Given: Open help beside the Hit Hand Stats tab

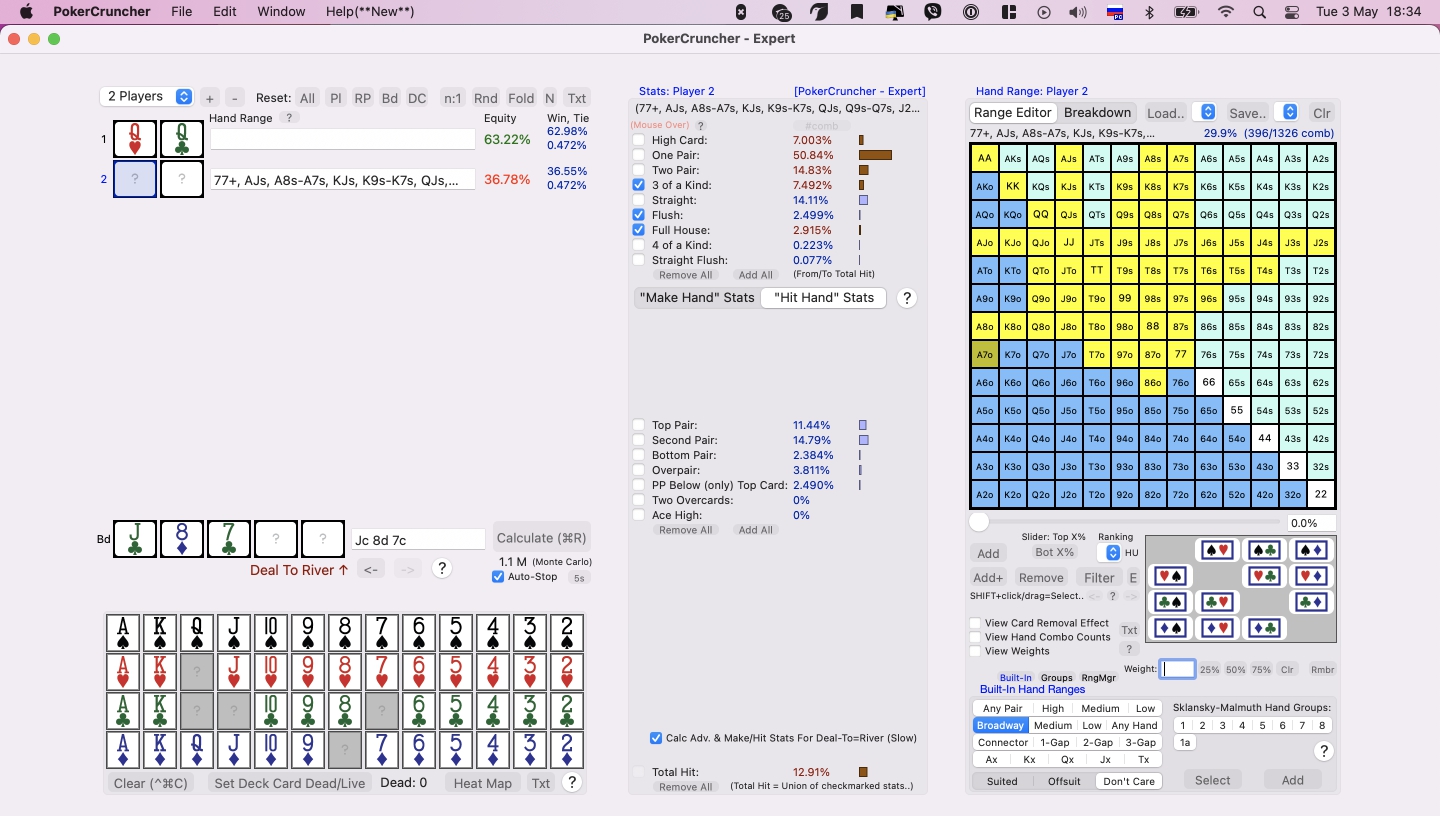Looking at the screenshot, I should (907, 298).
